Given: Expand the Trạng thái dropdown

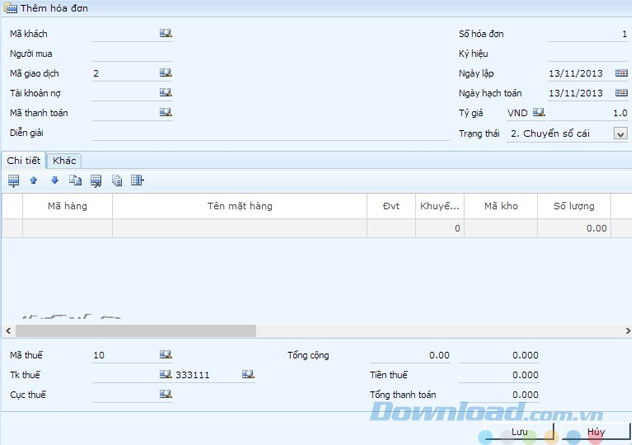Looking at the screenshot, I should point(620,133).
